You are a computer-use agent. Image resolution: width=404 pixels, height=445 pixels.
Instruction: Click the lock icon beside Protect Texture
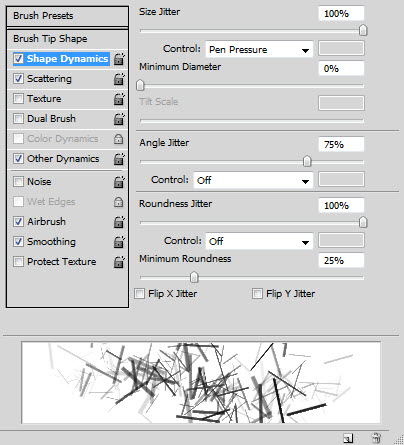coord(119,262)
